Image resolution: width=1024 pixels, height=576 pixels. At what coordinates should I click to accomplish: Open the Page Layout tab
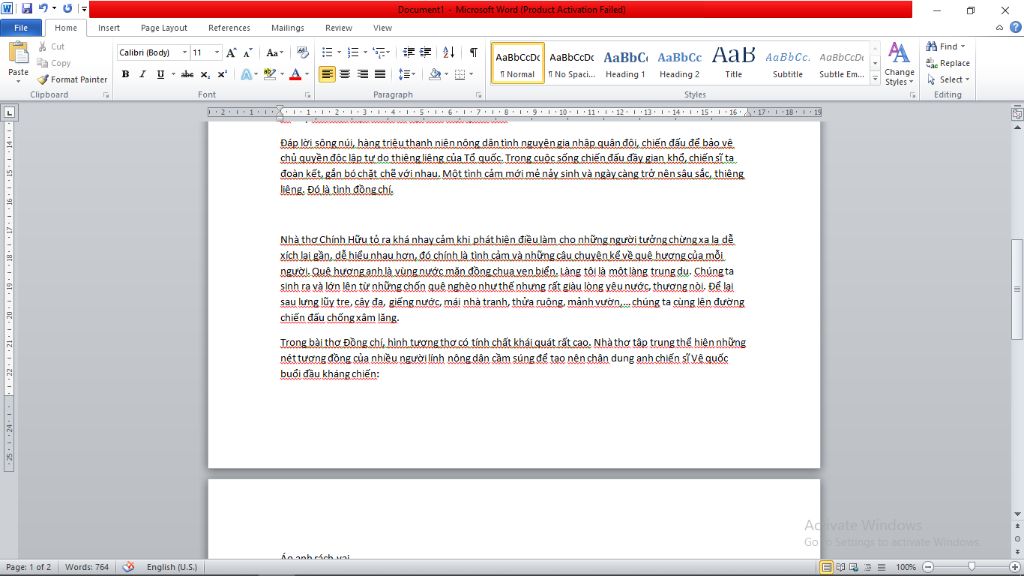click(x=163, y=28)
